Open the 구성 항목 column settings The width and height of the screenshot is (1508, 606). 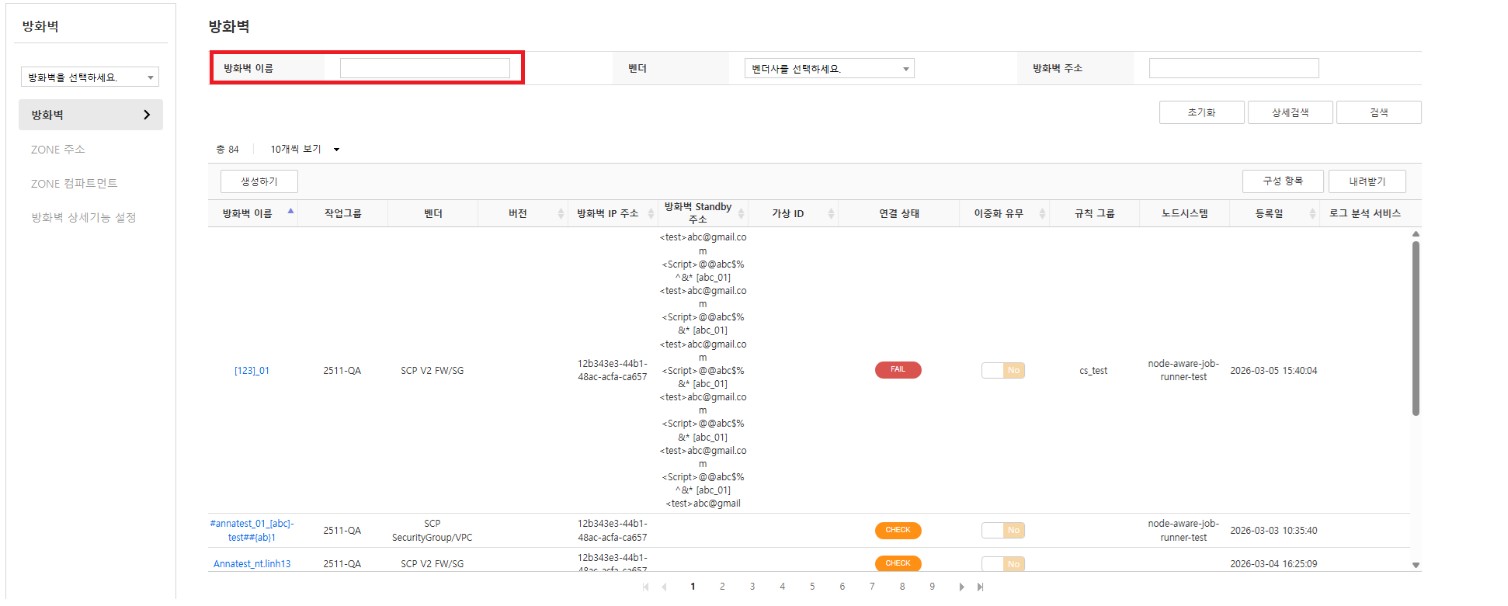click(1284, 181)
